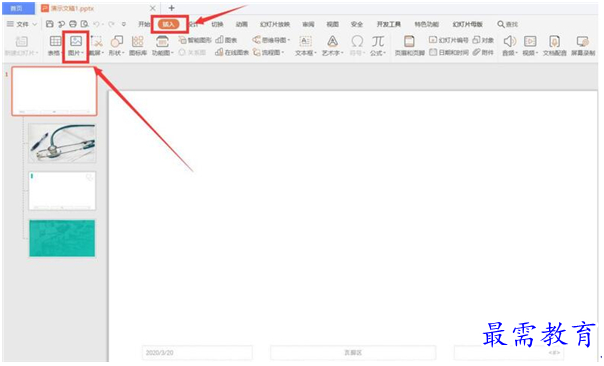Viewport: 604px width, 366px height.
Task: Insert a 图表 chart
Action: pos(226,40)
